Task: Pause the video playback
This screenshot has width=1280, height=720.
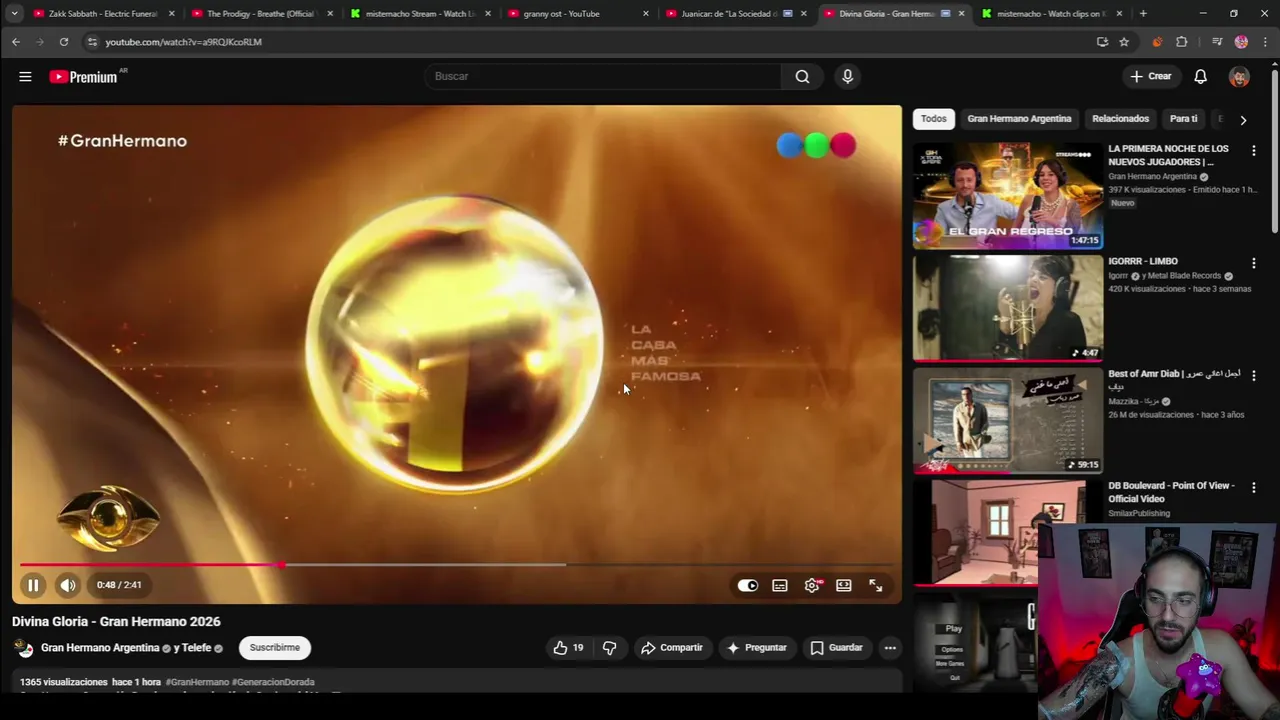Action: point(33,585)
